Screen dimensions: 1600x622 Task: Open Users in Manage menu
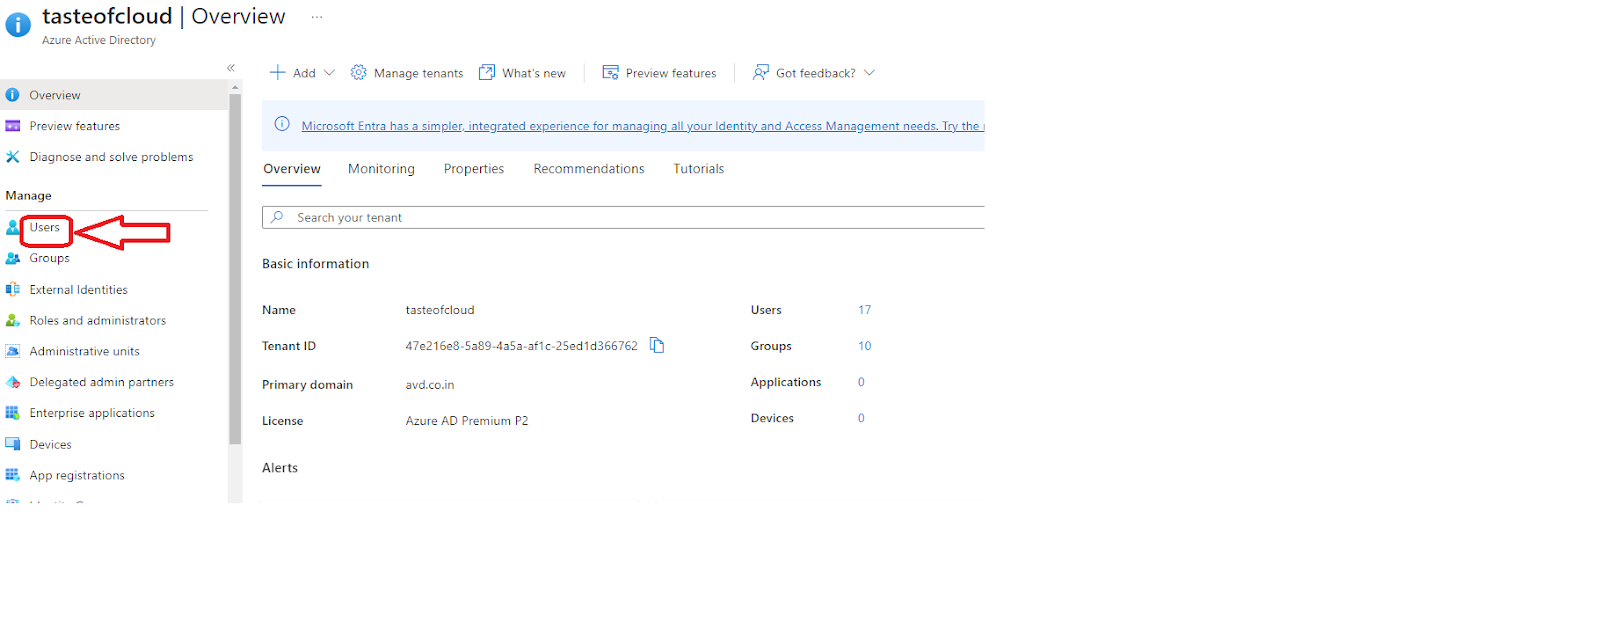pos(45,228)
